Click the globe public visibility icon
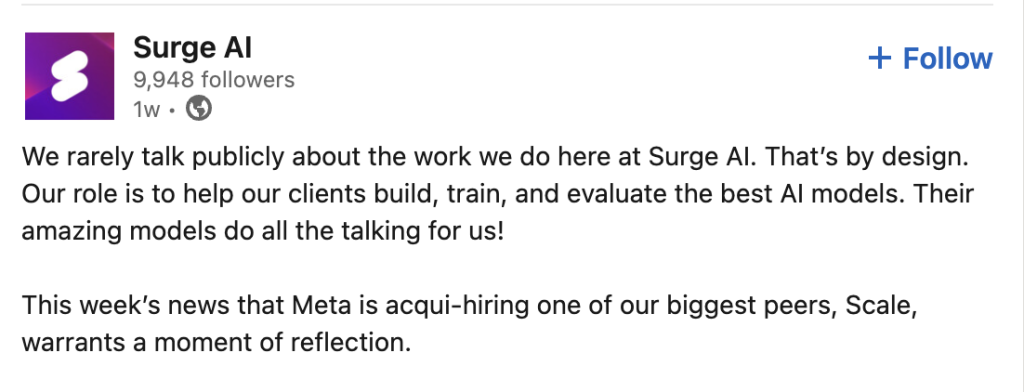 pyautogui.click(x=199, y=108)
